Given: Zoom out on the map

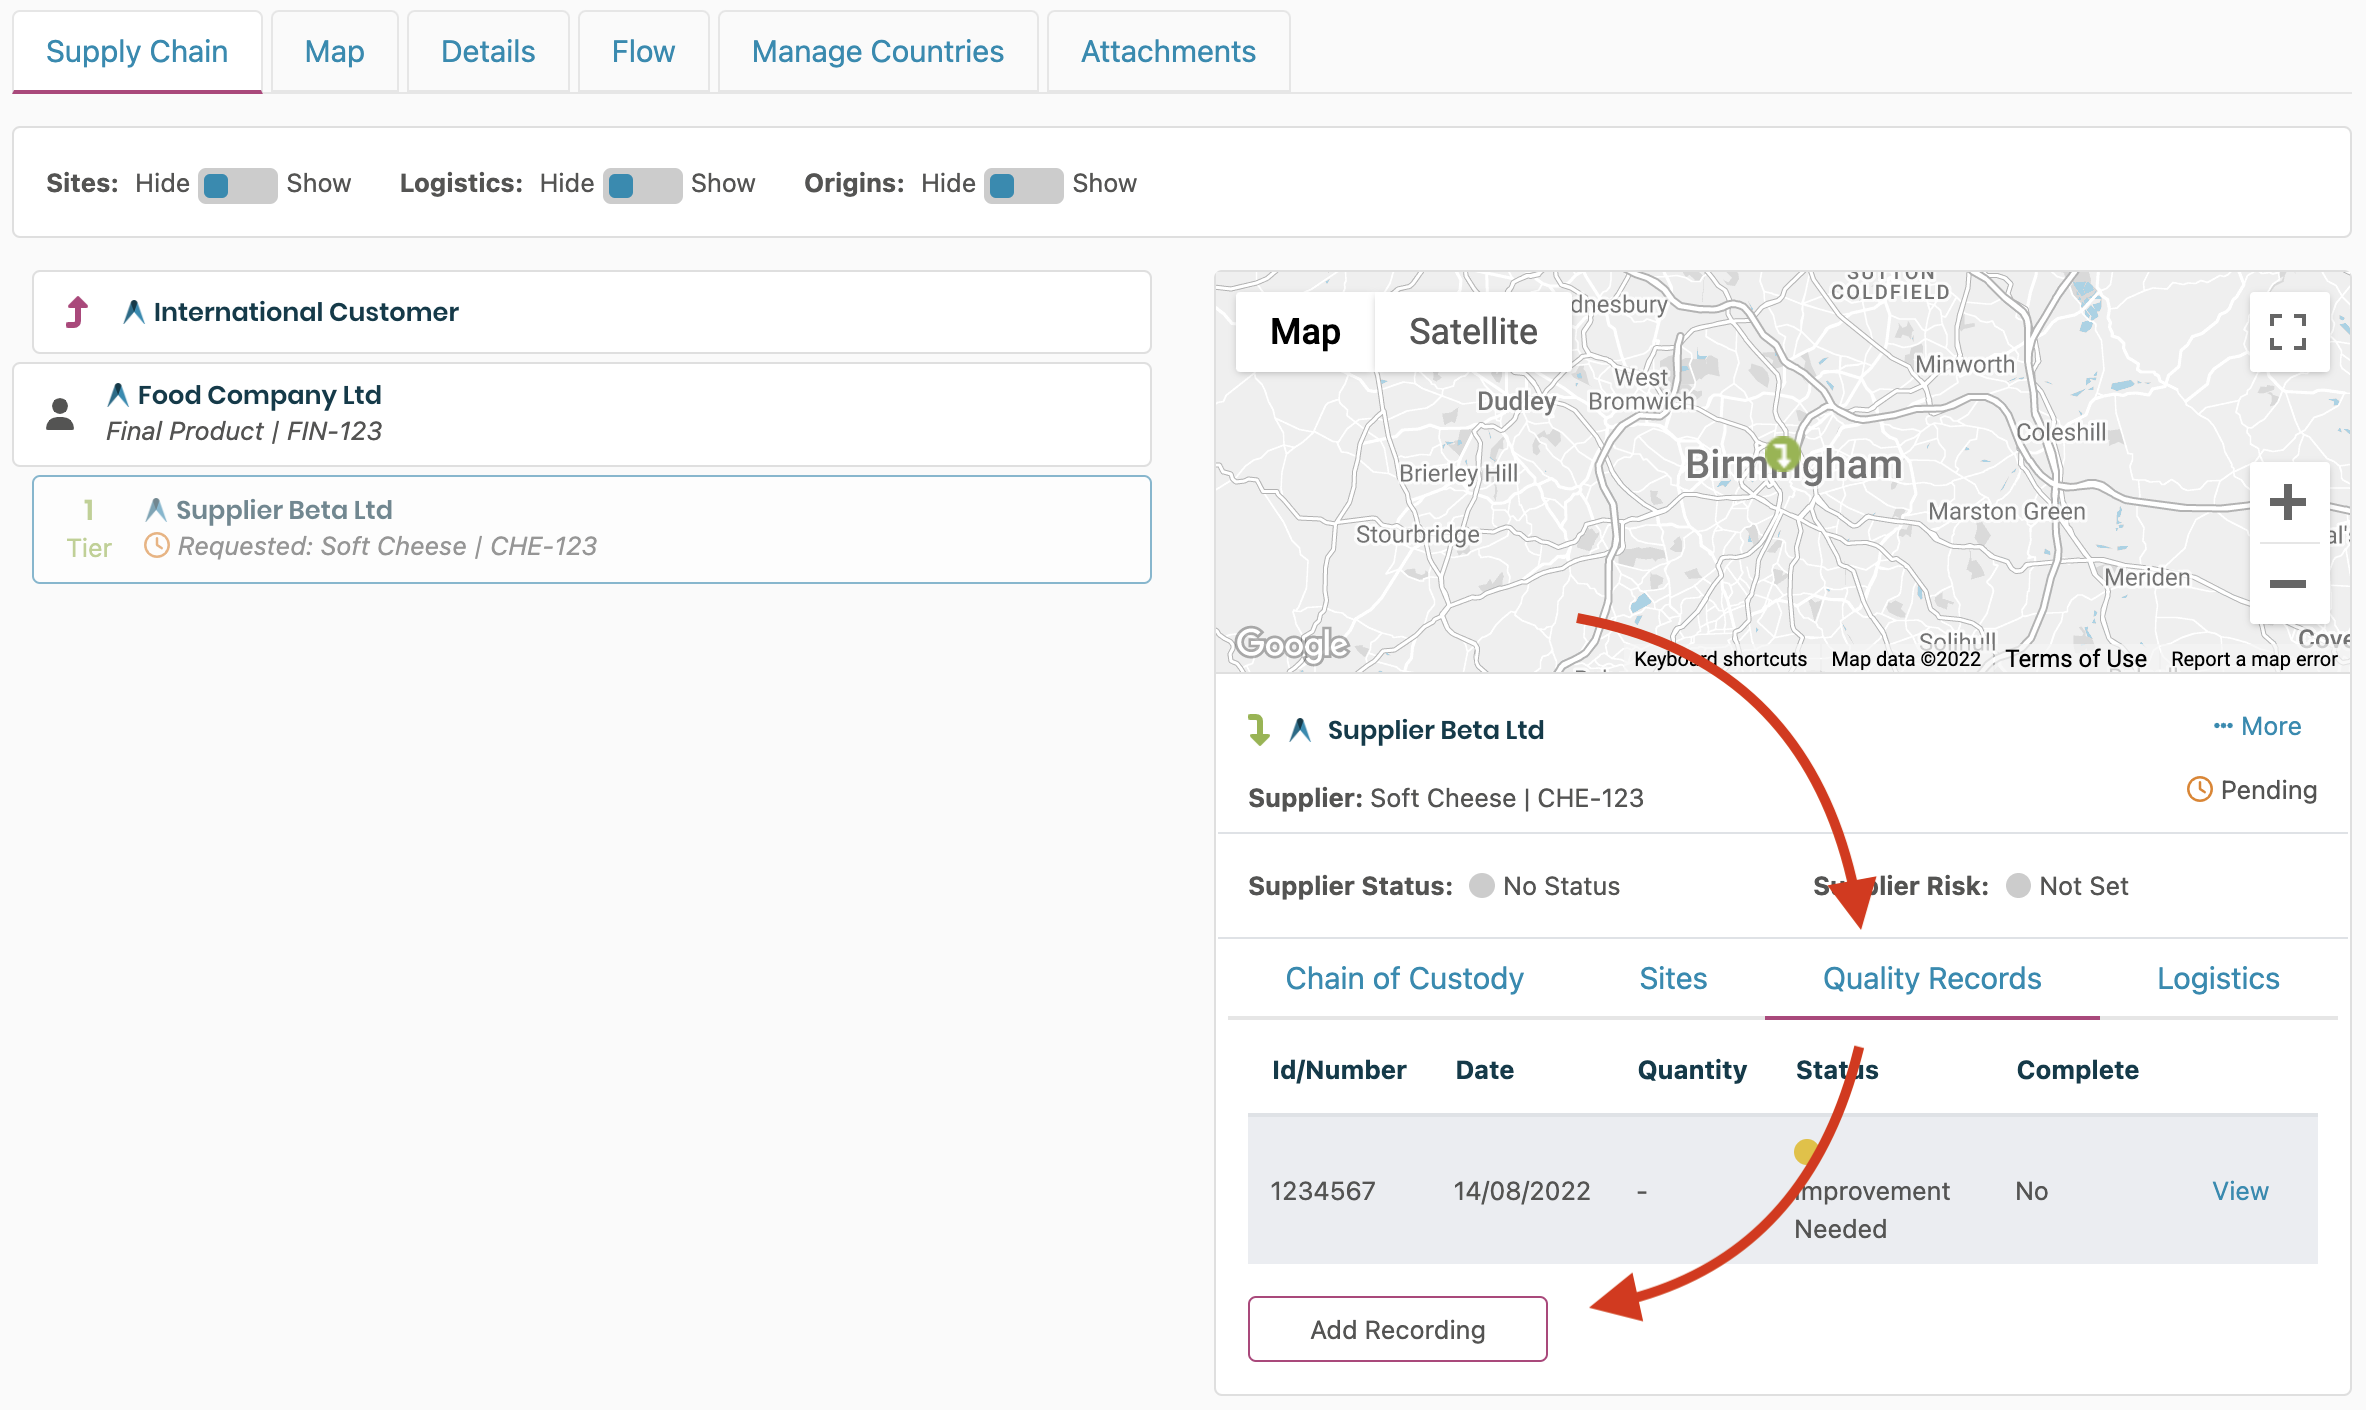Looking at the screenshot, I should point(2287,583).
